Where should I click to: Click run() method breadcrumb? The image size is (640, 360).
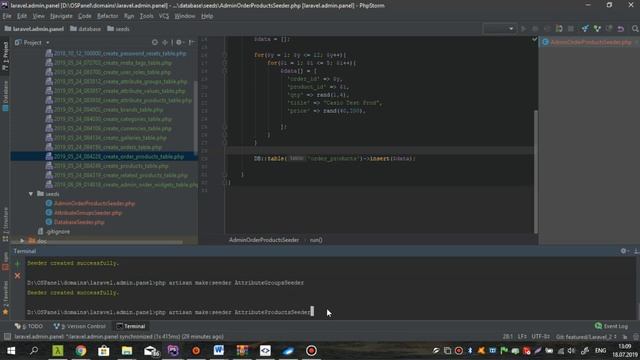[x=316, y=240]
